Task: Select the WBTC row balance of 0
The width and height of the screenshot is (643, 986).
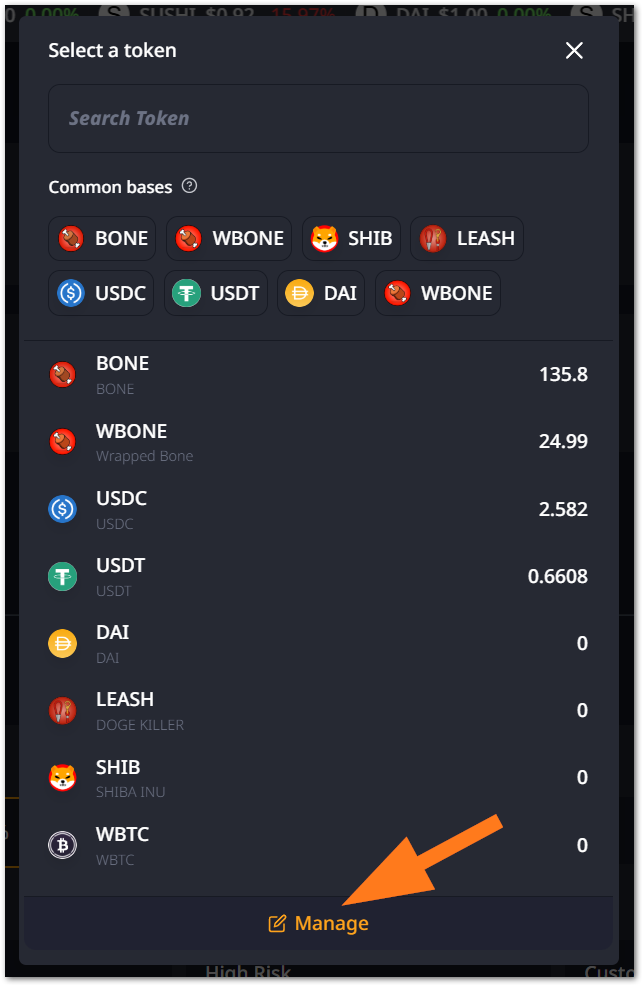Action: (582, 845)
